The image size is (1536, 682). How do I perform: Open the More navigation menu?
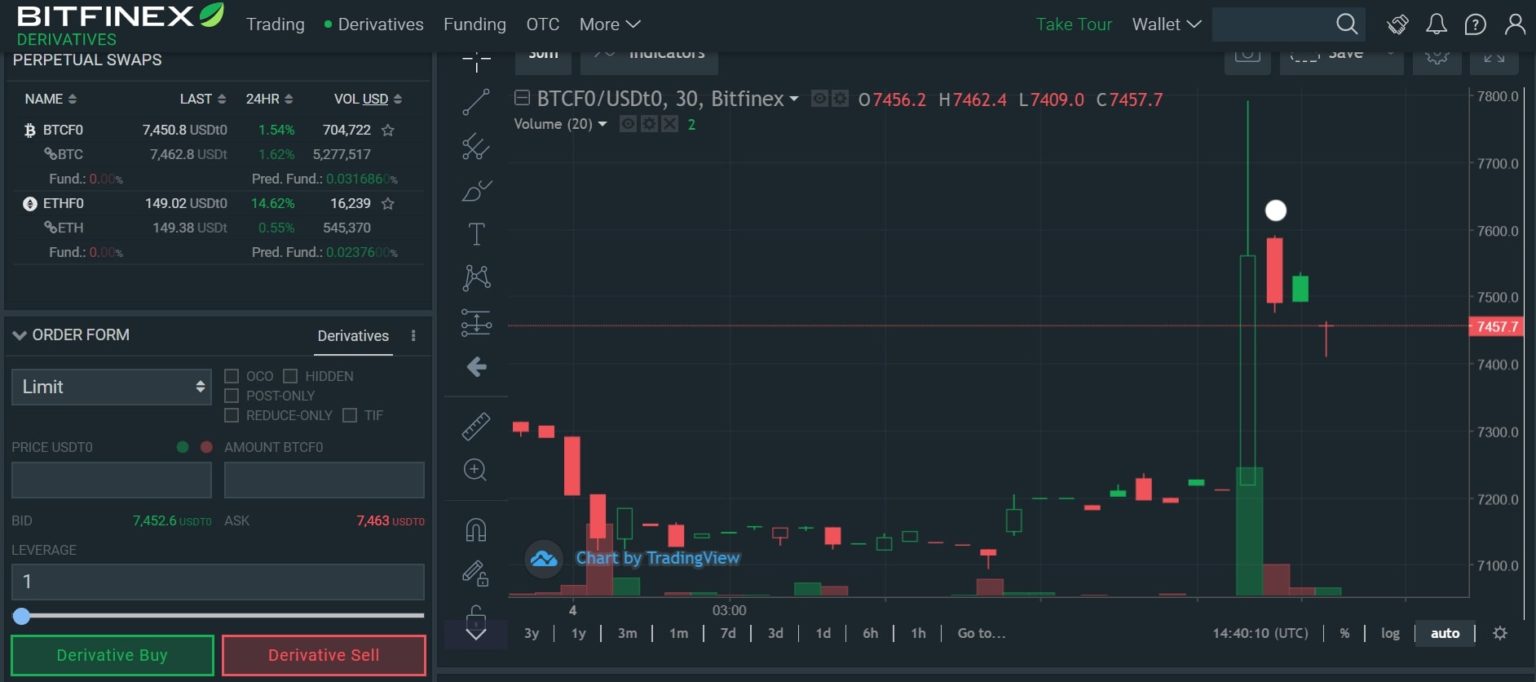[x=608, y=24]
